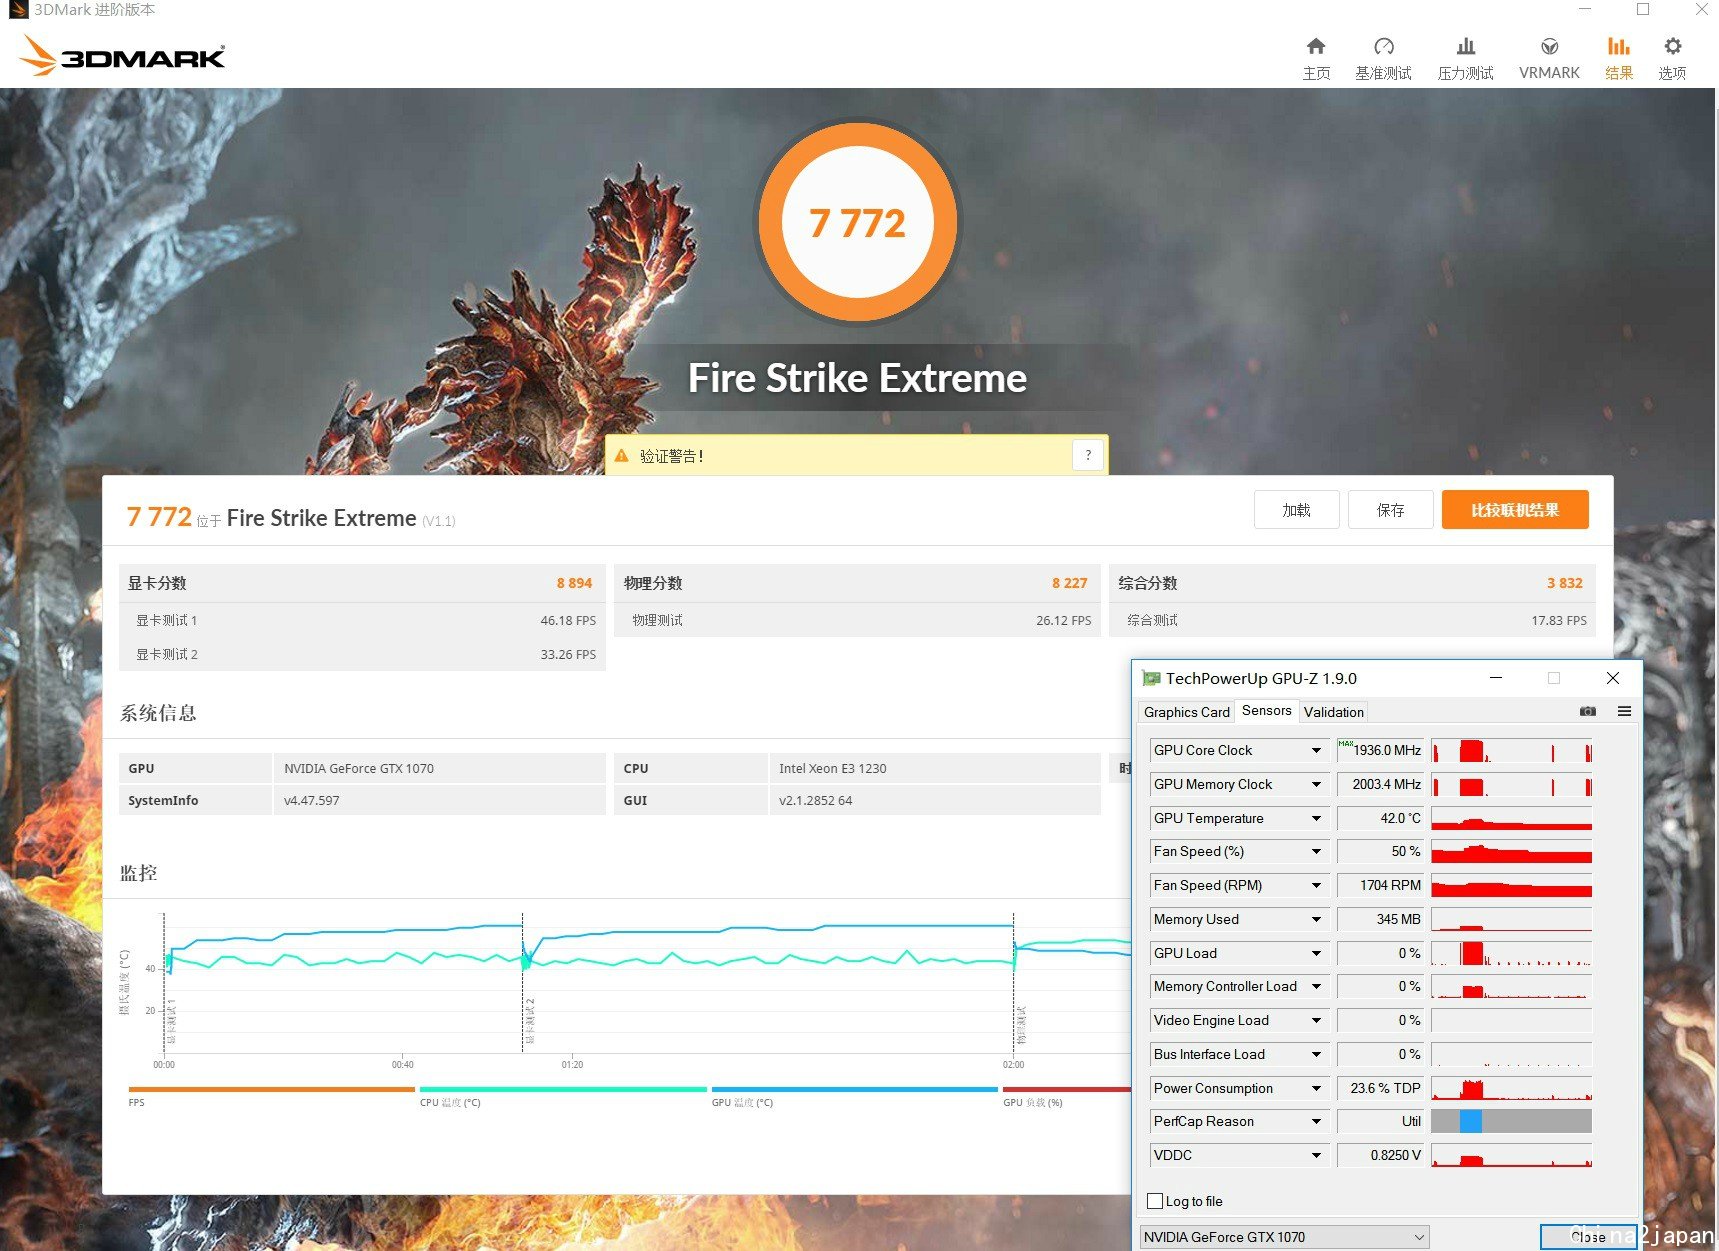Image resolution: width=1719 pixels, height=1251 pixels.
Task: Open the Benchmarks (基准测试) gauge icon
Action: pyautogui.click(x=1383, y=46)
